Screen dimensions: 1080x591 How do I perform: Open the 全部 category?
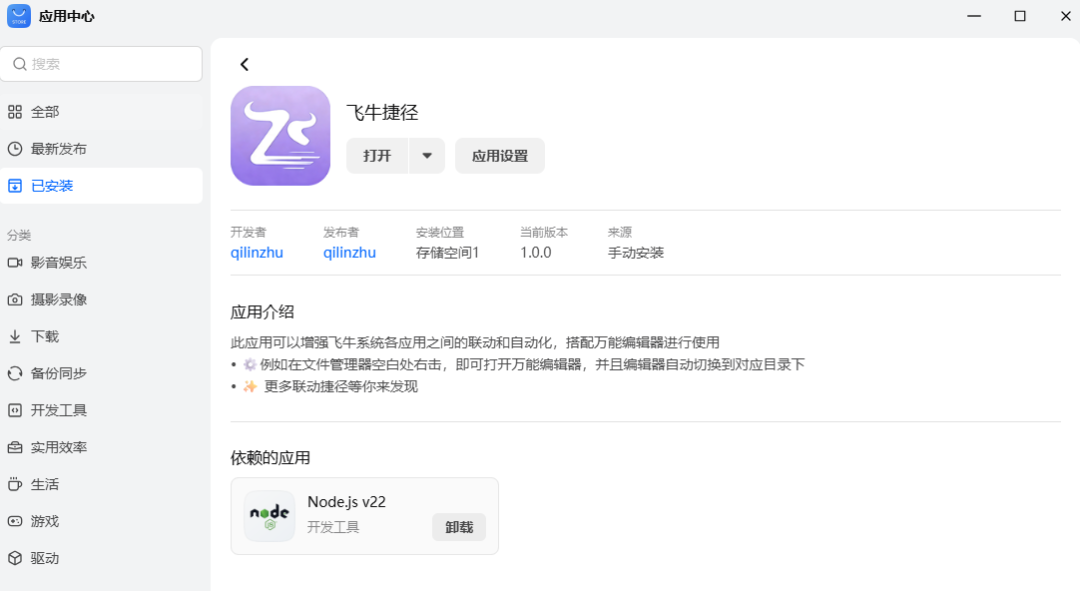click(x=101, y=112)
